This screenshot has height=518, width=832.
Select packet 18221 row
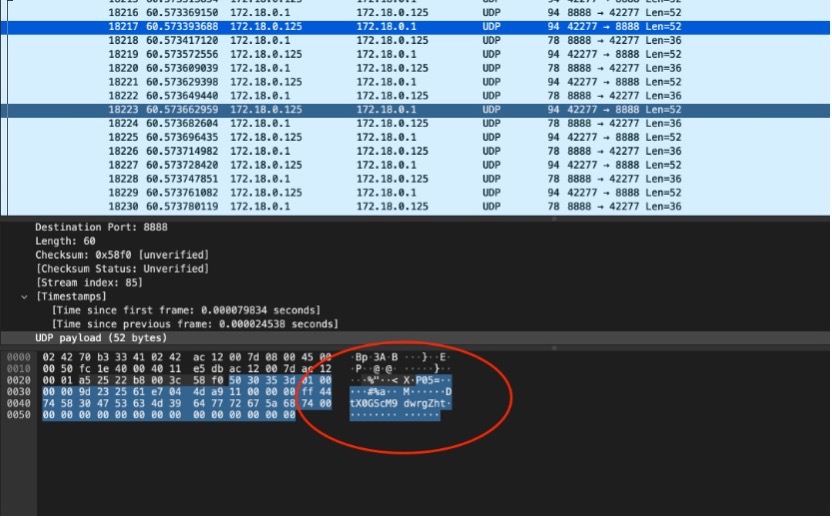tap(416, 82)
